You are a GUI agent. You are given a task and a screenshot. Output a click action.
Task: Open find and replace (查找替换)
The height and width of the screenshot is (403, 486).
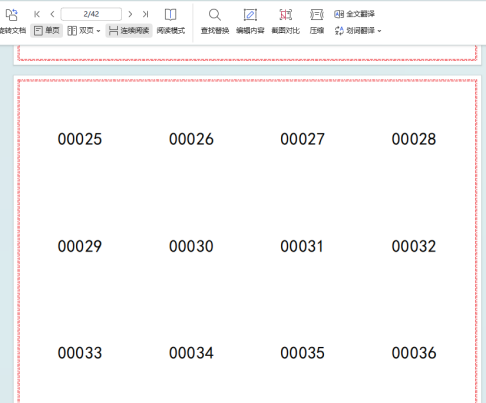[x=215, y=22]
